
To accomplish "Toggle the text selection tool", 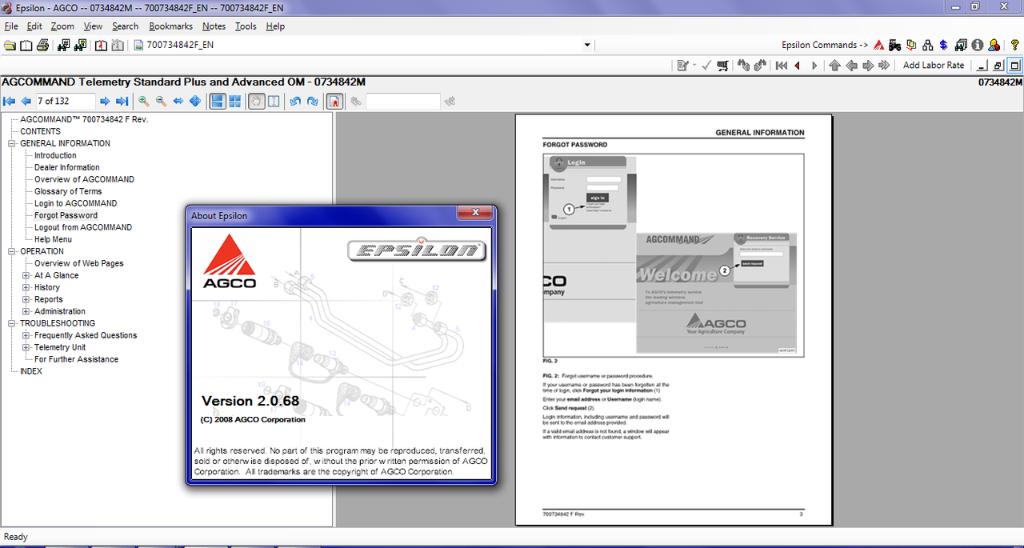I will click(274, 101).
